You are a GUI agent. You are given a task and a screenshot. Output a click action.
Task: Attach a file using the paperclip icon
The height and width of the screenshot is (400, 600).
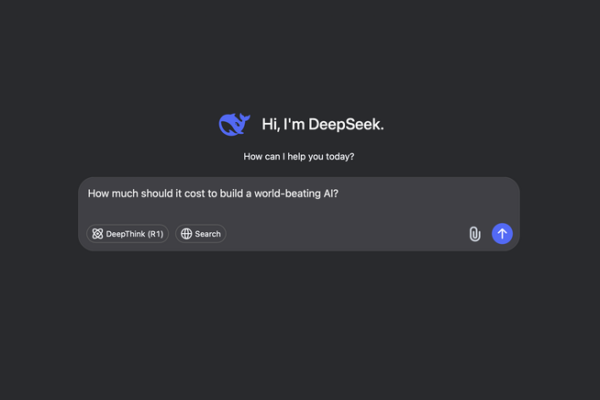coord(475,234)
